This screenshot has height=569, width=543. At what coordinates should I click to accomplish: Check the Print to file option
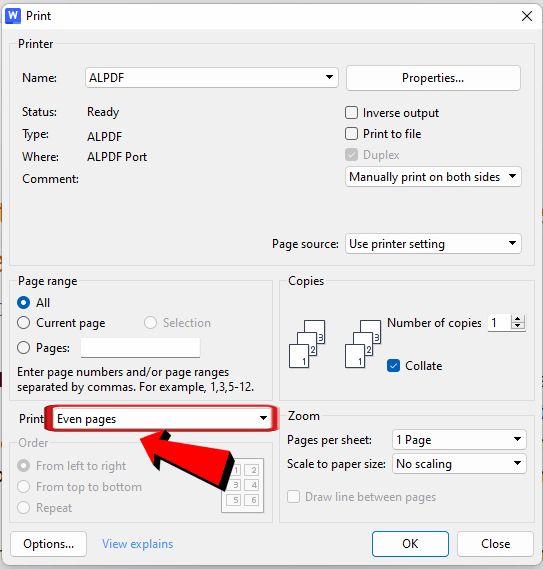pos(351,134)
